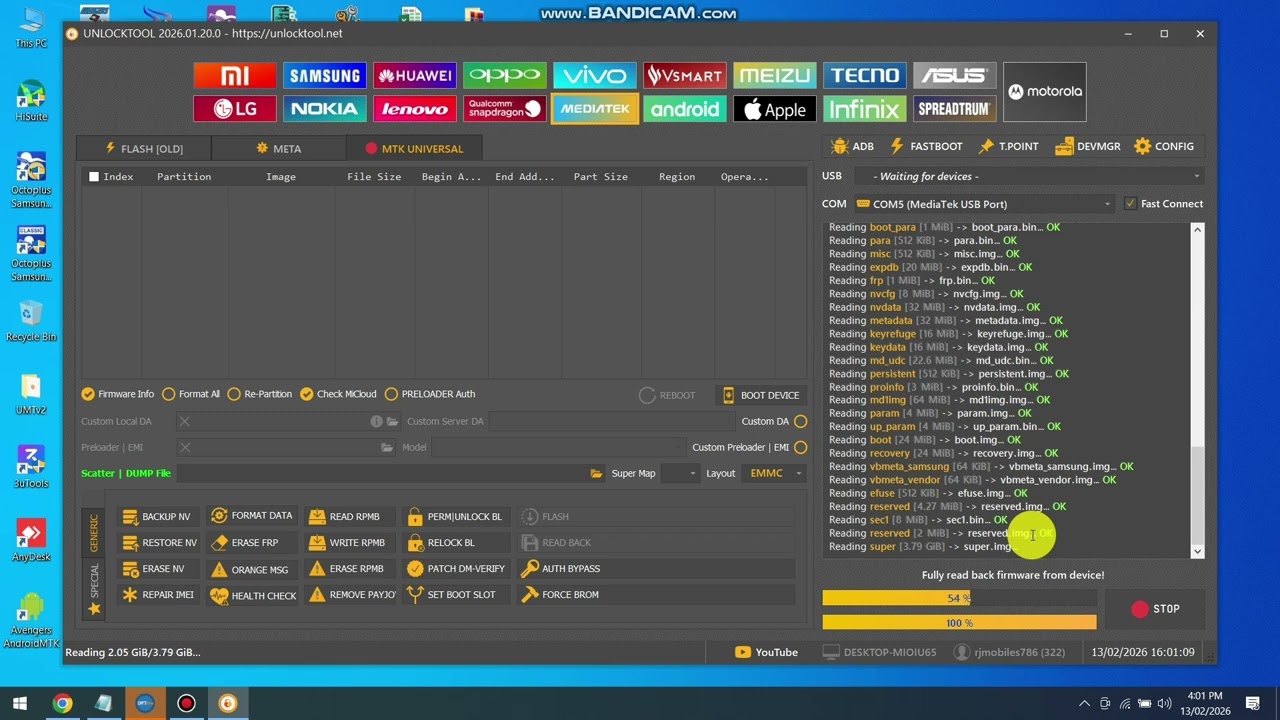Select the OPPO brand logo
This screenshot has height=720, width=1280.
click(x=504, y=76)
